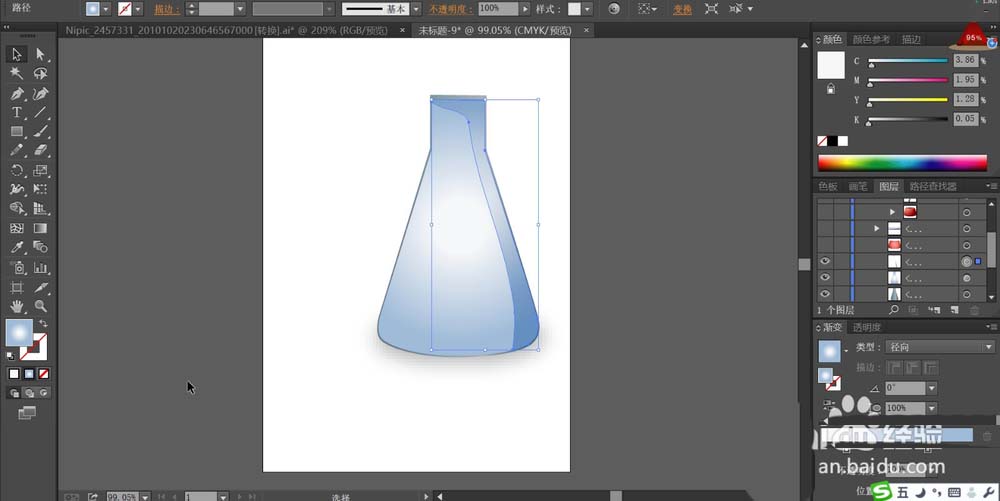This screenshot has height=501, width=1000.
Task: Click the large fill swatch in toolbox
Action: tap(19, 333)
